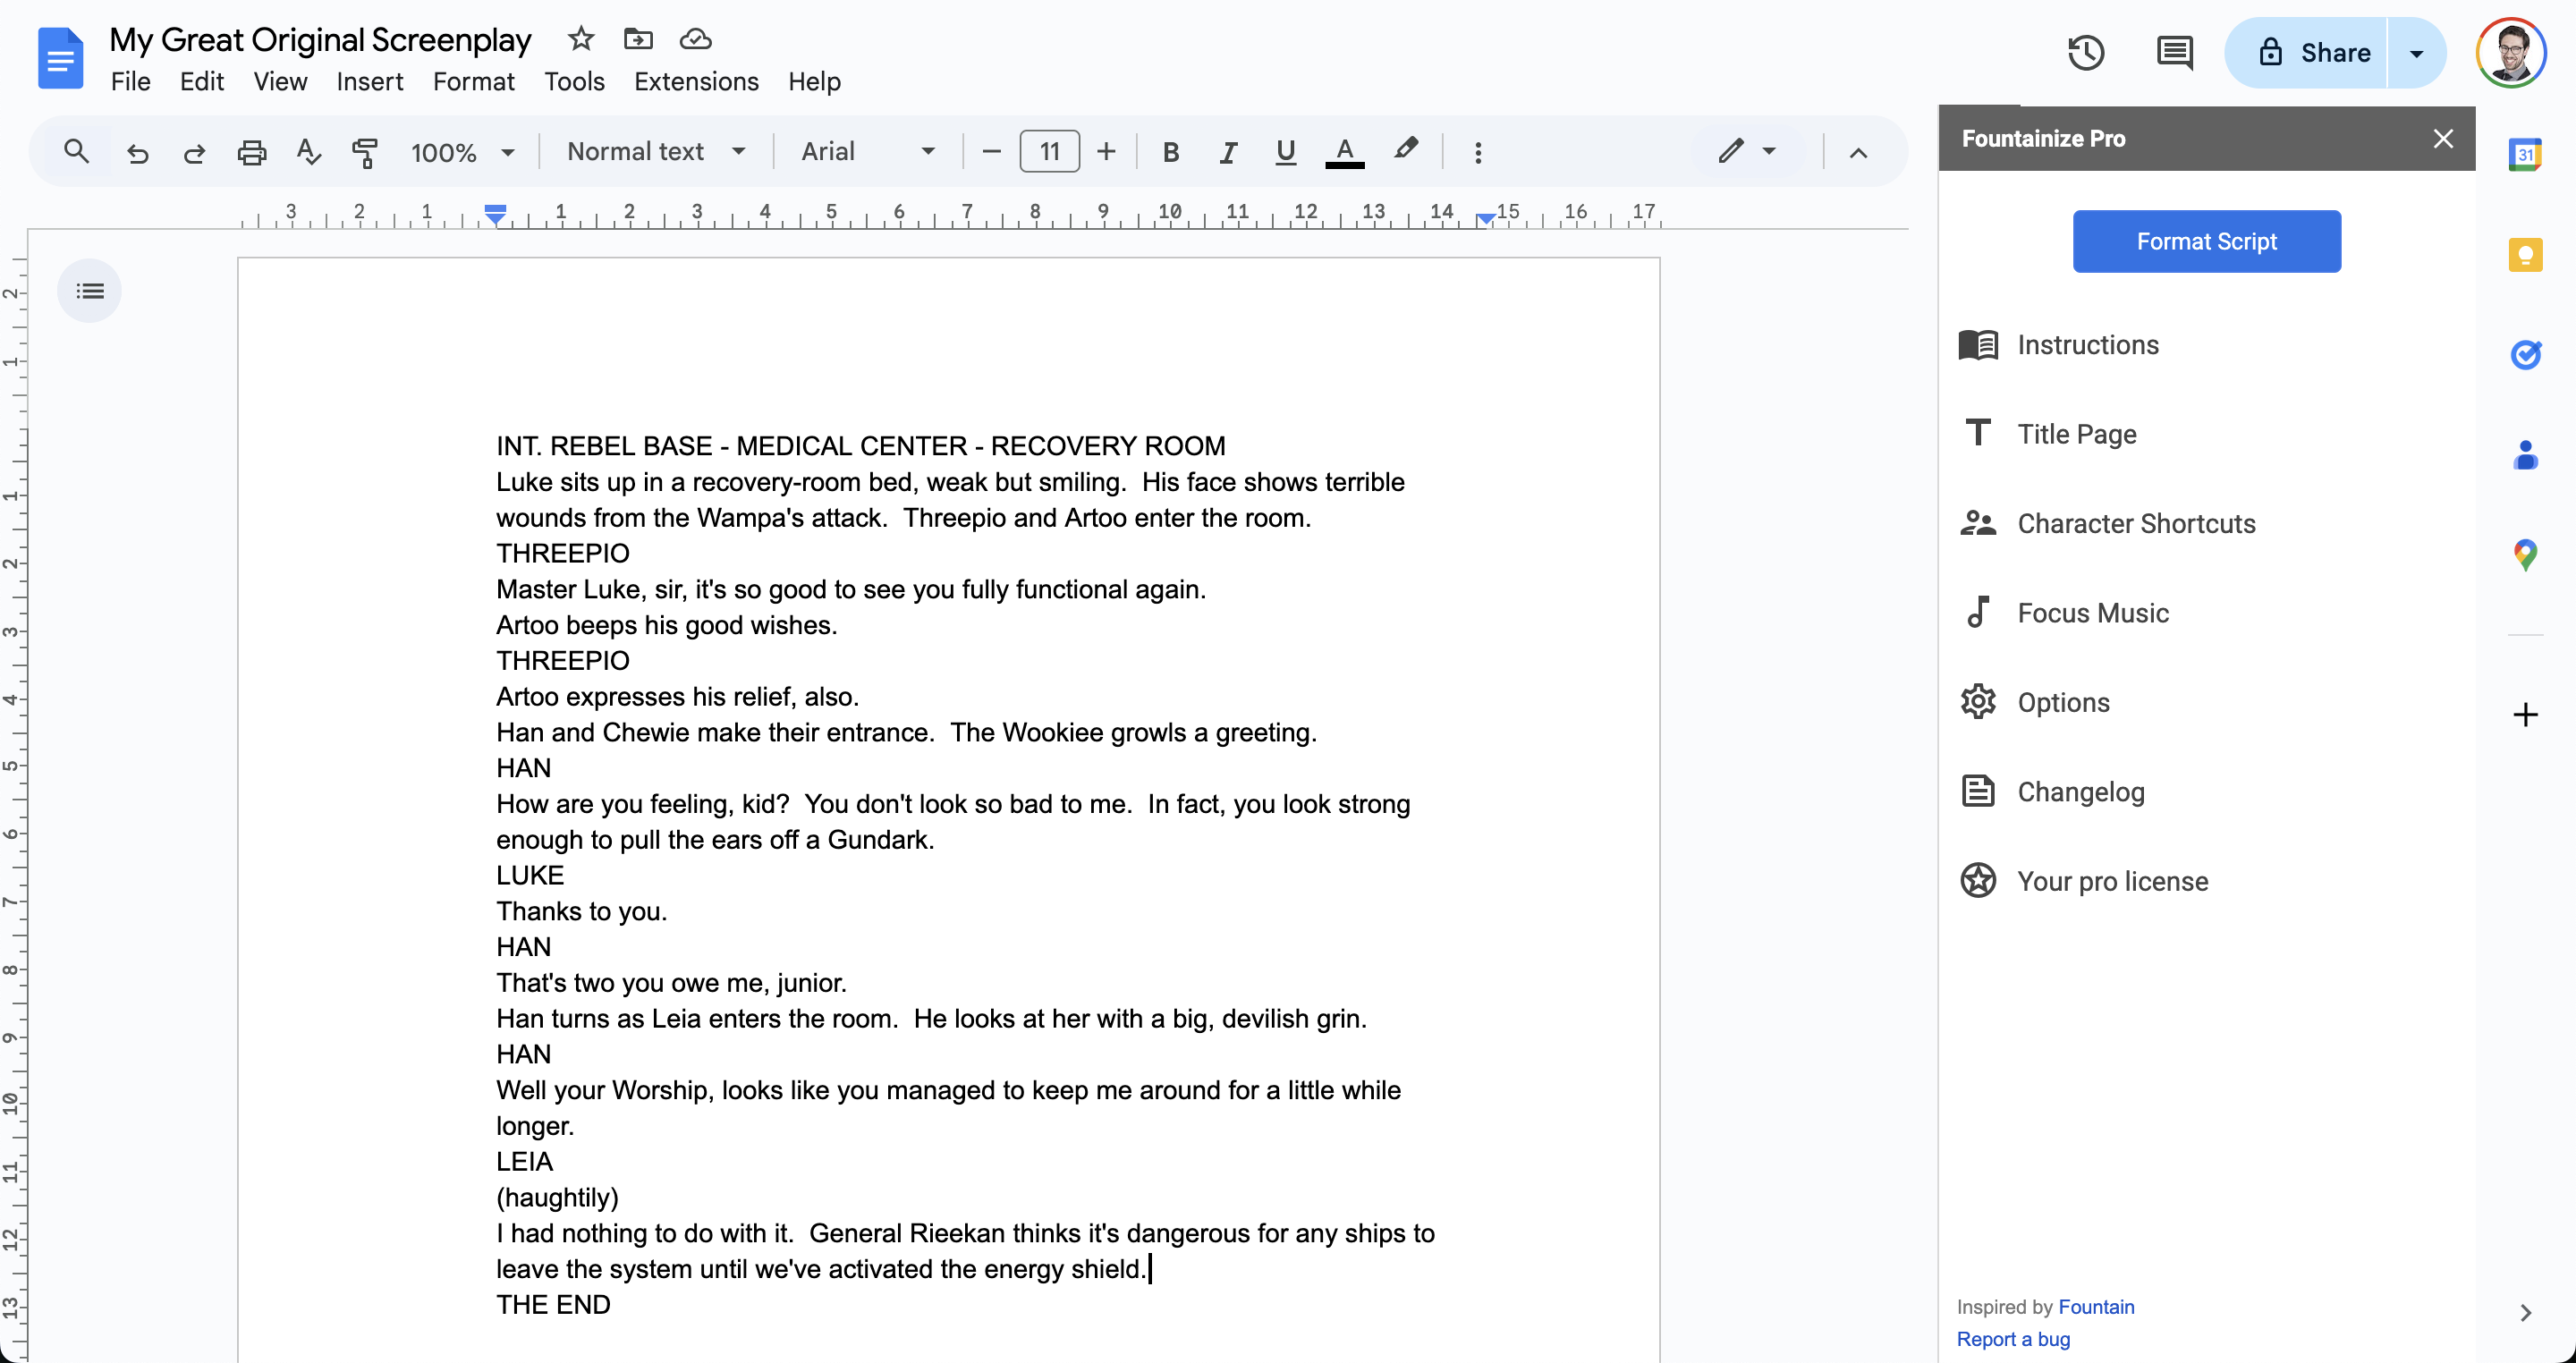
Task: Toggle italic formatting
Action: click(x=1228, y=152)
